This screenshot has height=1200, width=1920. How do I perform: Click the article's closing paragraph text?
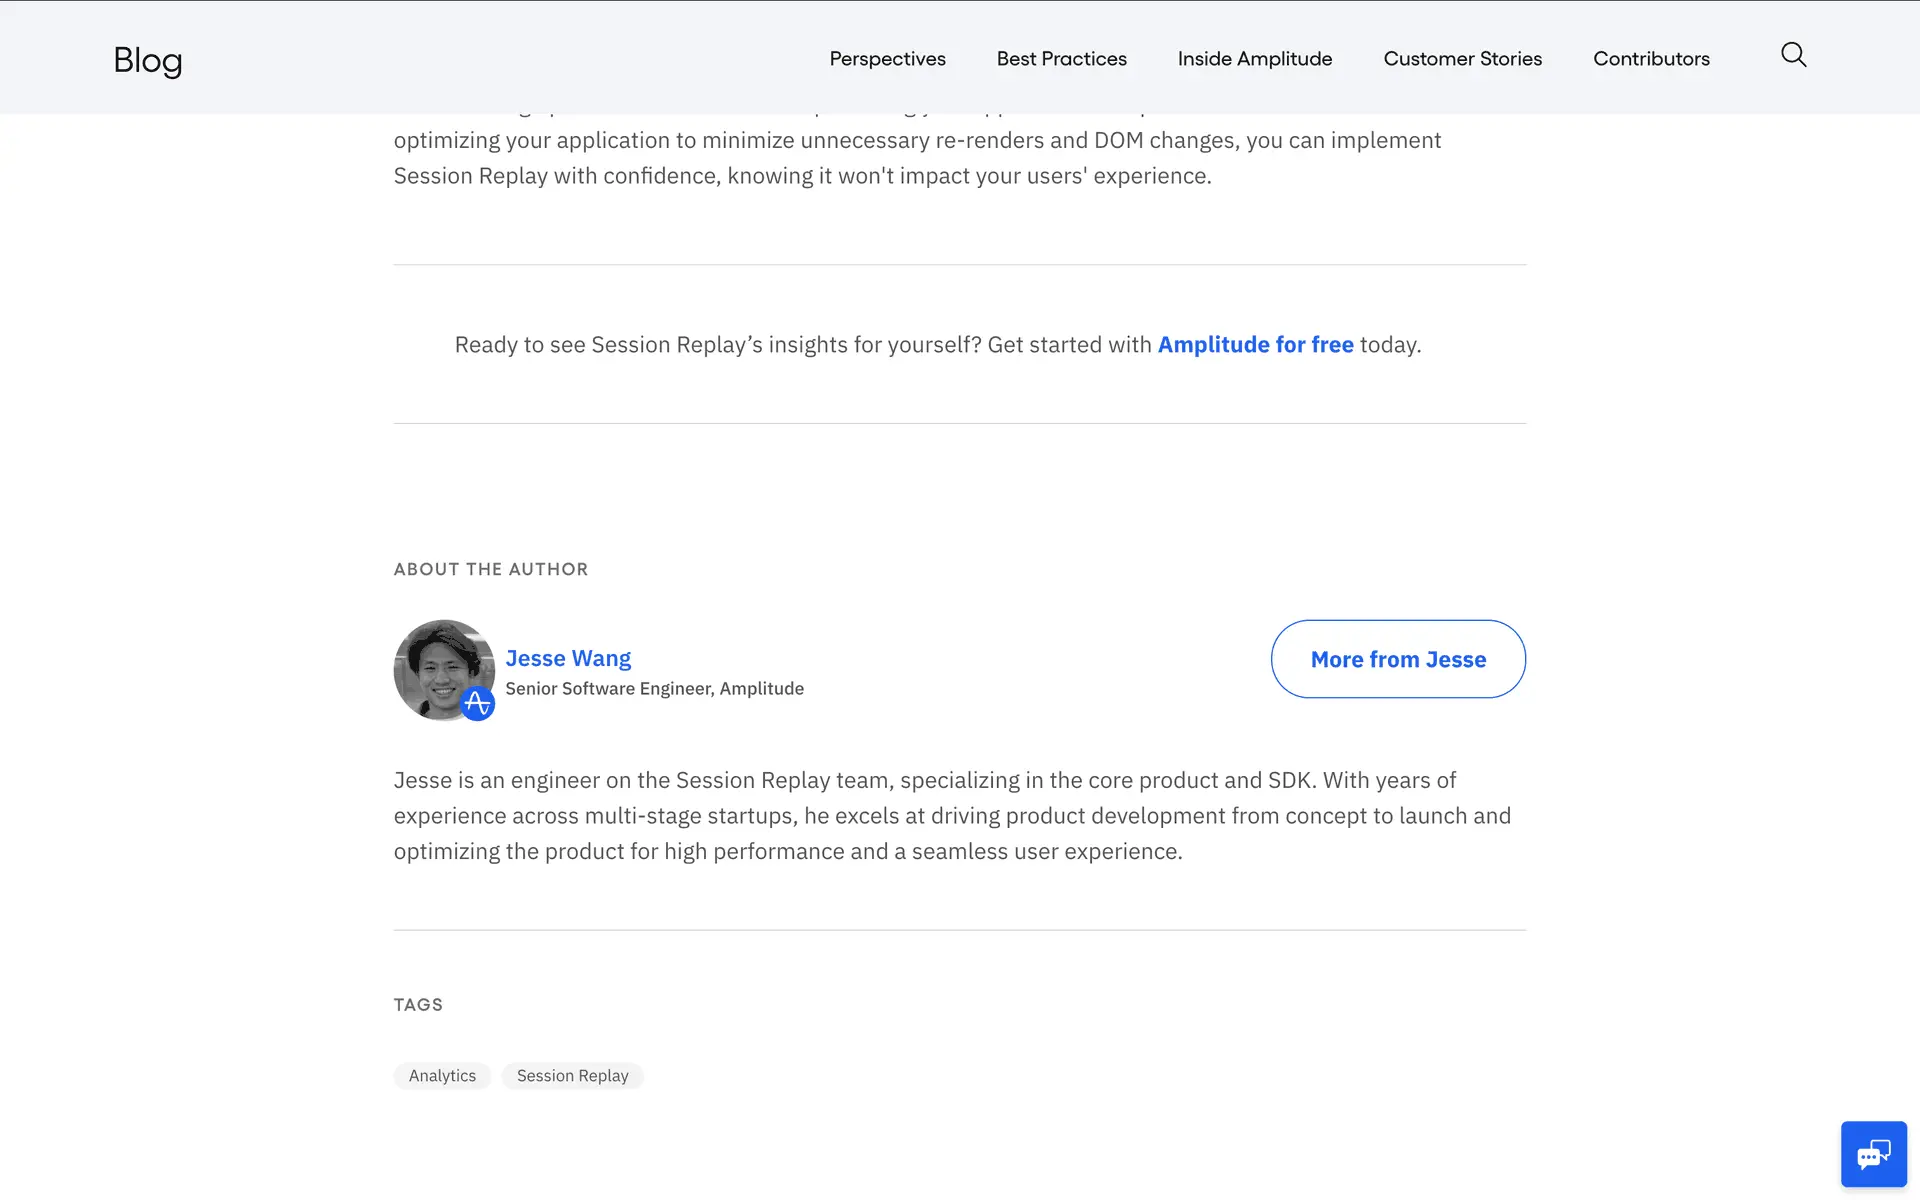pyautogui.click(x=917, y=158)
